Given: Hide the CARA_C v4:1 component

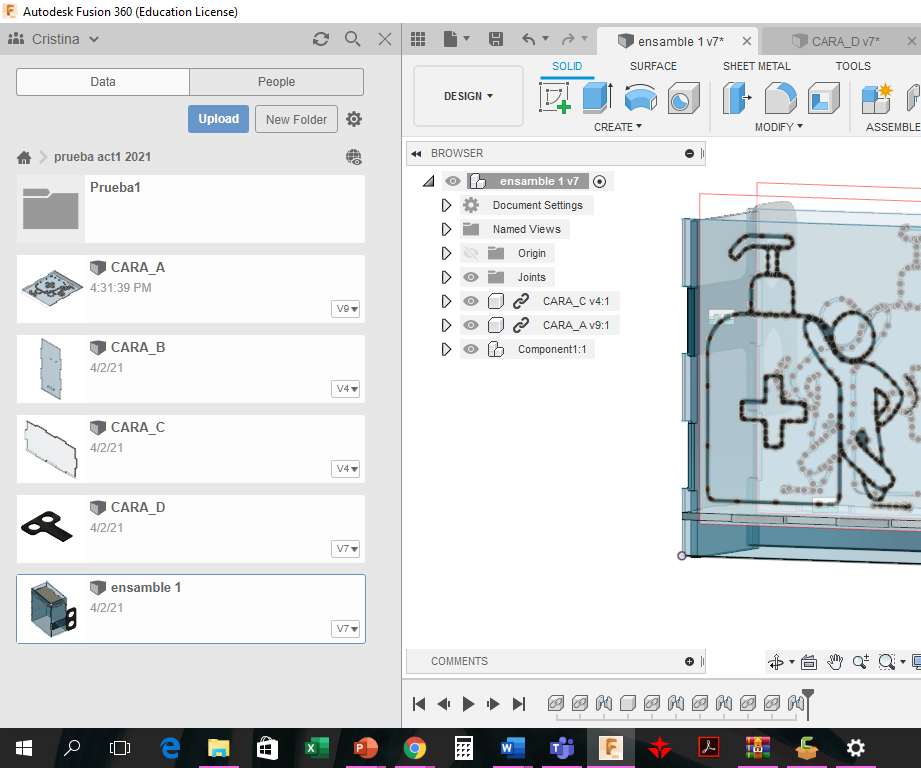Looking at the screenshot, I should click(471, 301).
